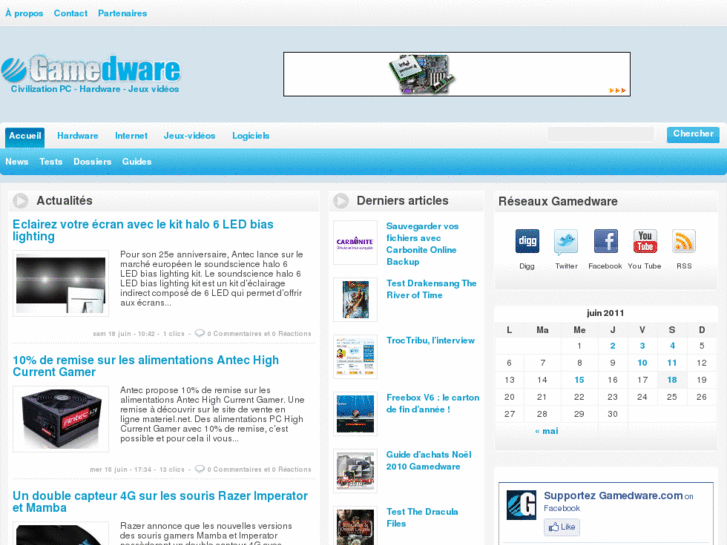Open the Contact link

point(70,13)
